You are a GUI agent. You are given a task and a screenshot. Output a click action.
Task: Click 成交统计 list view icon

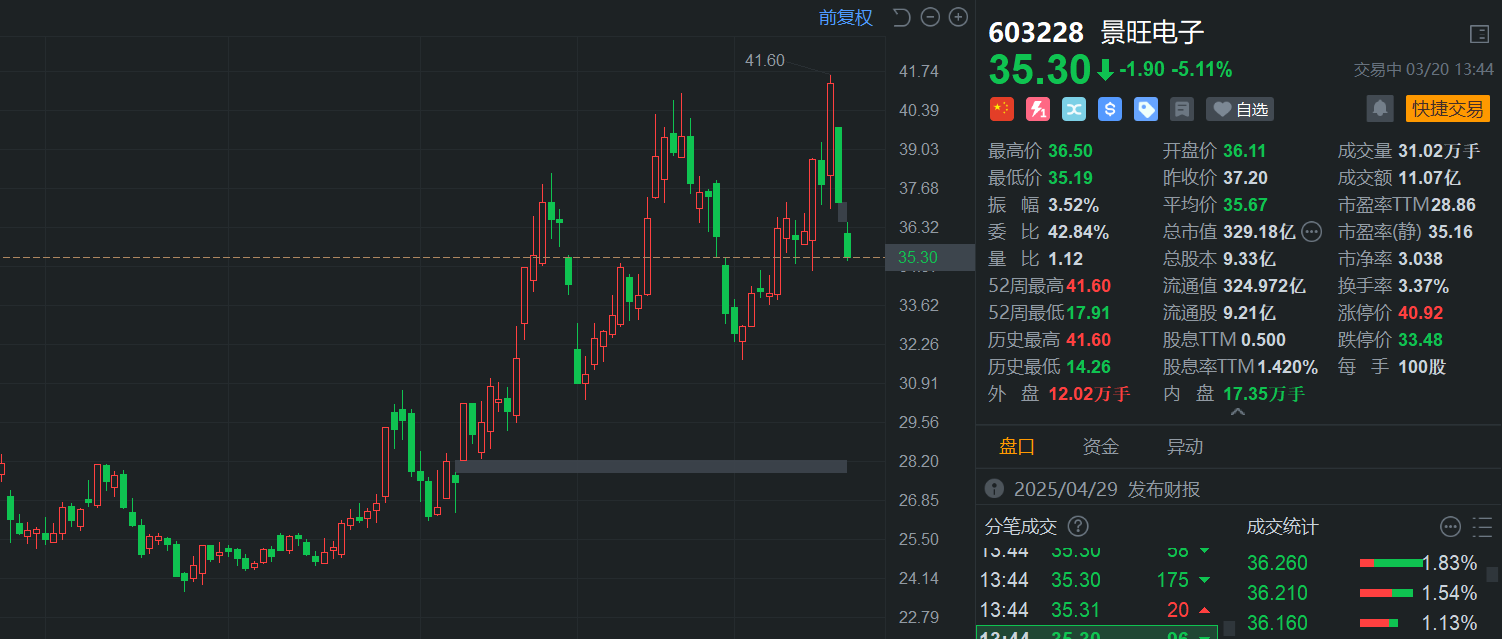(x=1481, y=526)
